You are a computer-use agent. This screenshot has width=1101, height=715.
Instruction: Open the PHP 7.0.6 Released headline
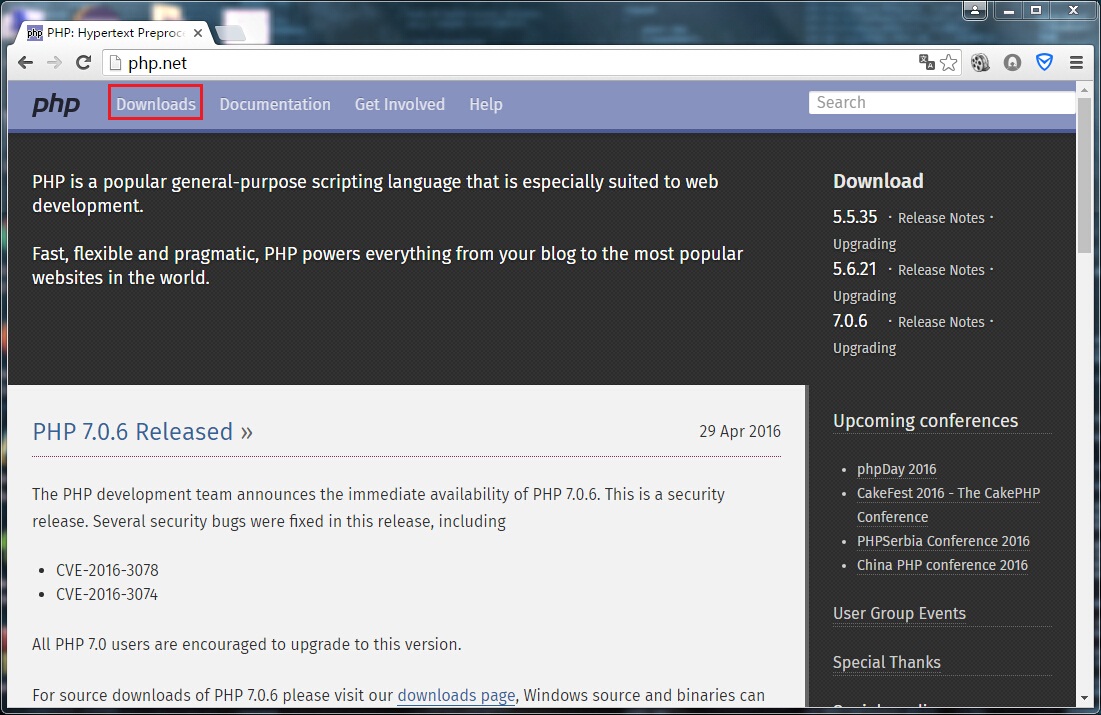(x=143, y=431)
